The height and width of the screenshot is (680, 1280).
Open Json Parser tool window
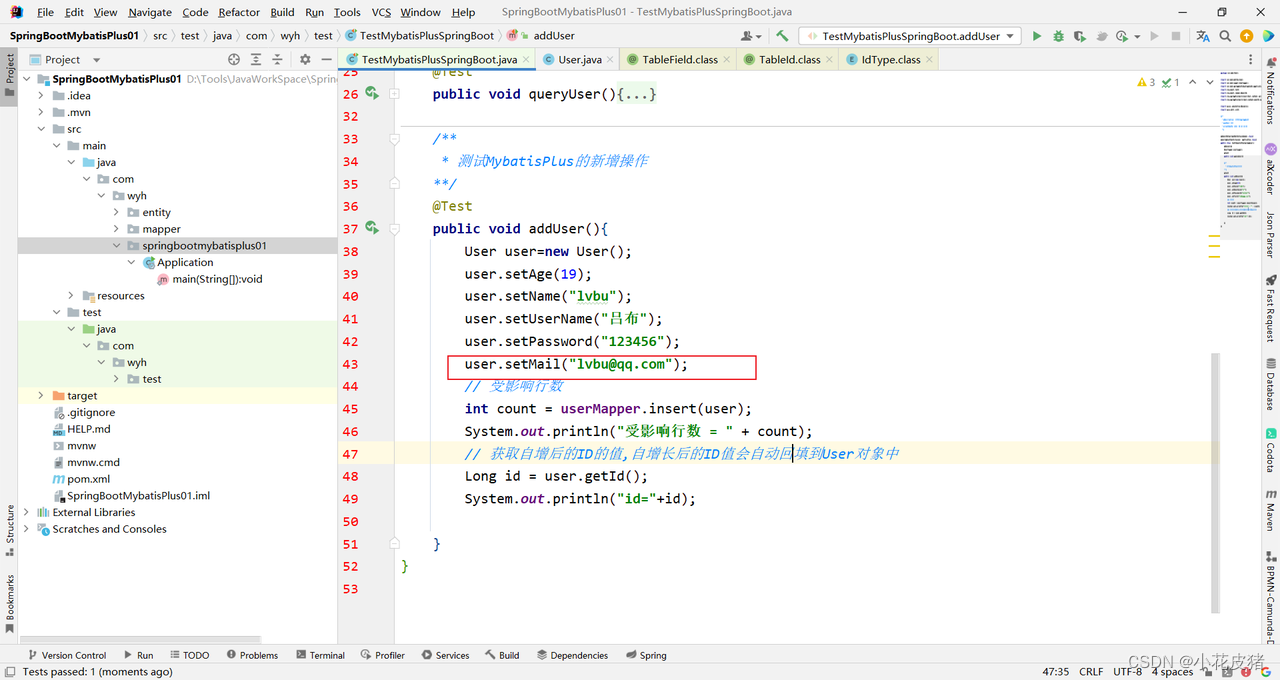[1271, 236]
